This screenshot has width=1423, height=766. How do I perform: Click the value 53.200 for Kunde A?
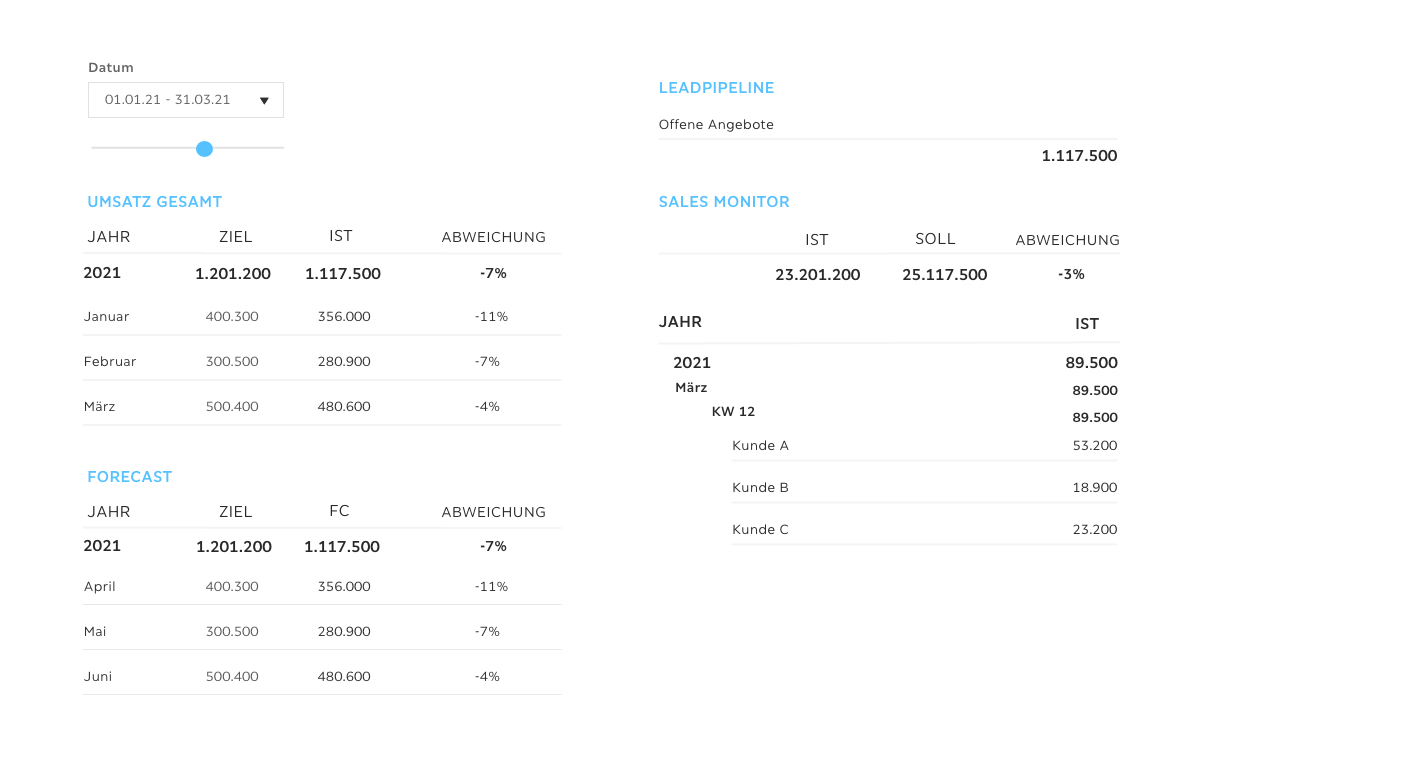[x=1095, y=446]
